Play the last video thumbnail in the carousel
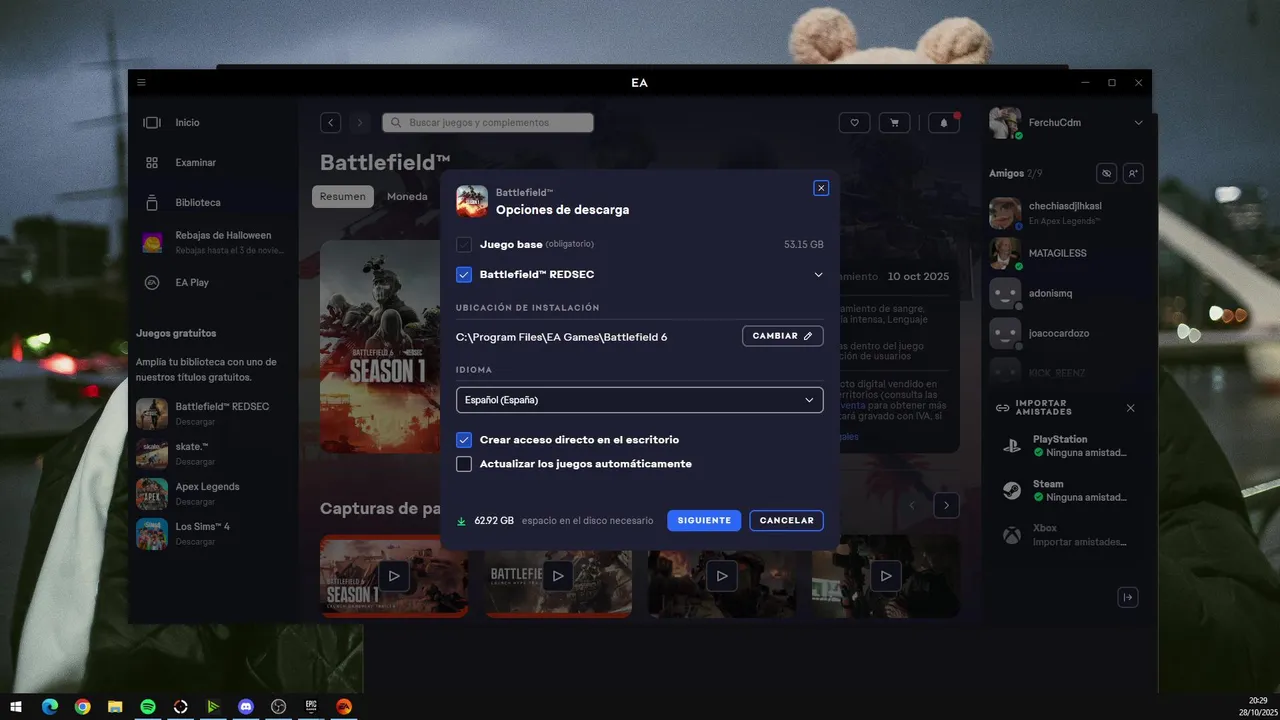1280x720 pixels. 886,575
